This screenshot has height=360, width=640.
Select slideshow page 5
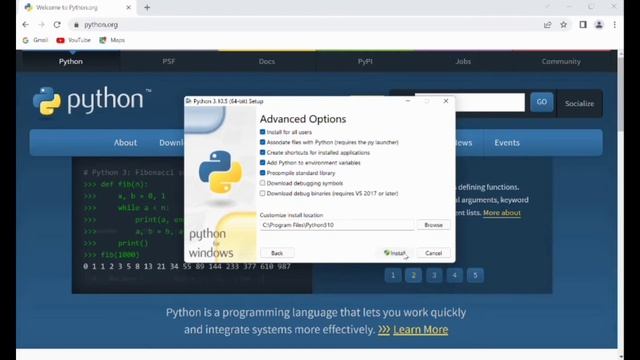pyautogui.click(x=475, y=276)
